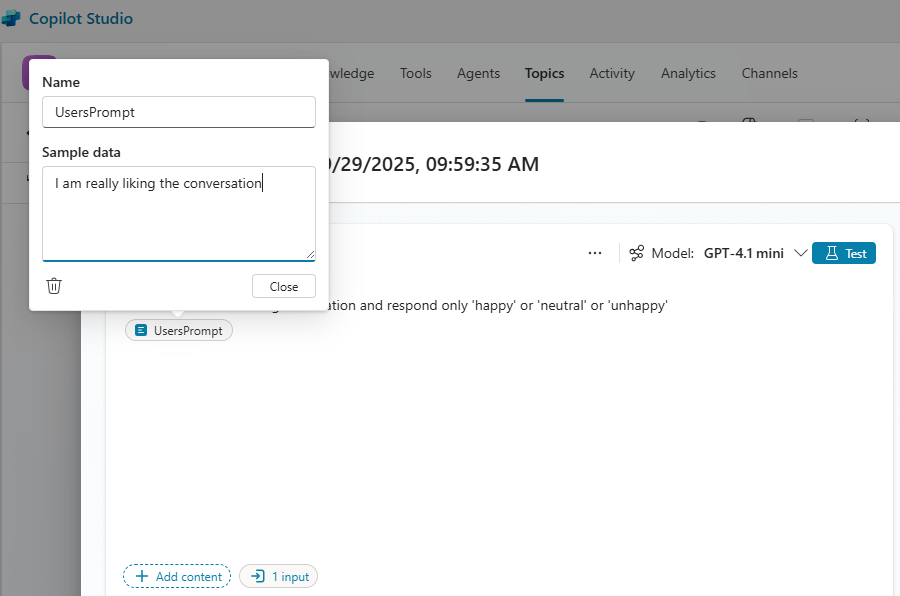Click the model network icon beside Model label
The image size is (900, 596).
pos(636,254)
